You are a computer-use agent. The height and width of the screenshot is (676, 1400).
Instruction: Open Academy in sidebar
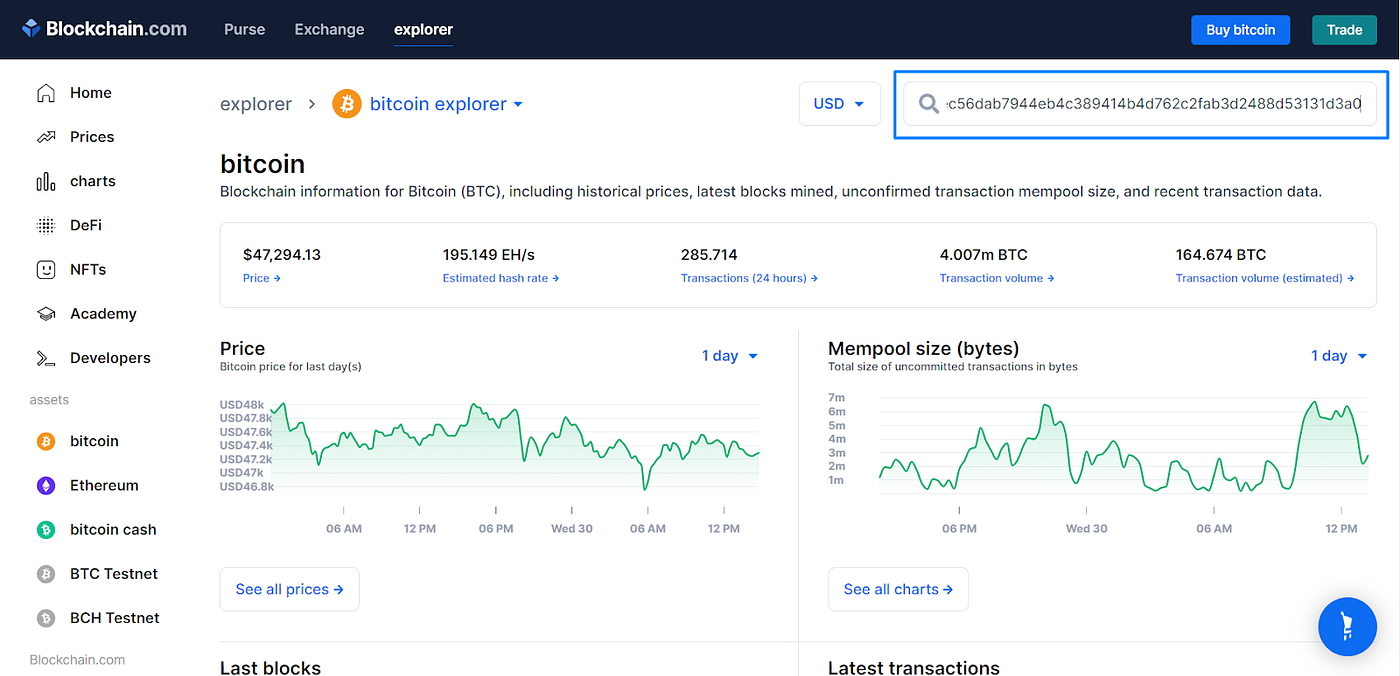[103, 314]
